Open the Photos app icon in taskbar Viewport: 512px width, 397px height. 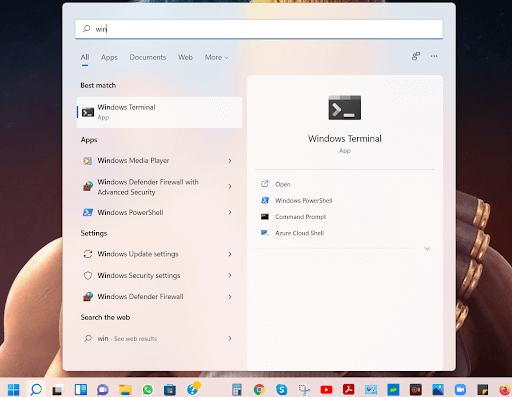point(438,389)
